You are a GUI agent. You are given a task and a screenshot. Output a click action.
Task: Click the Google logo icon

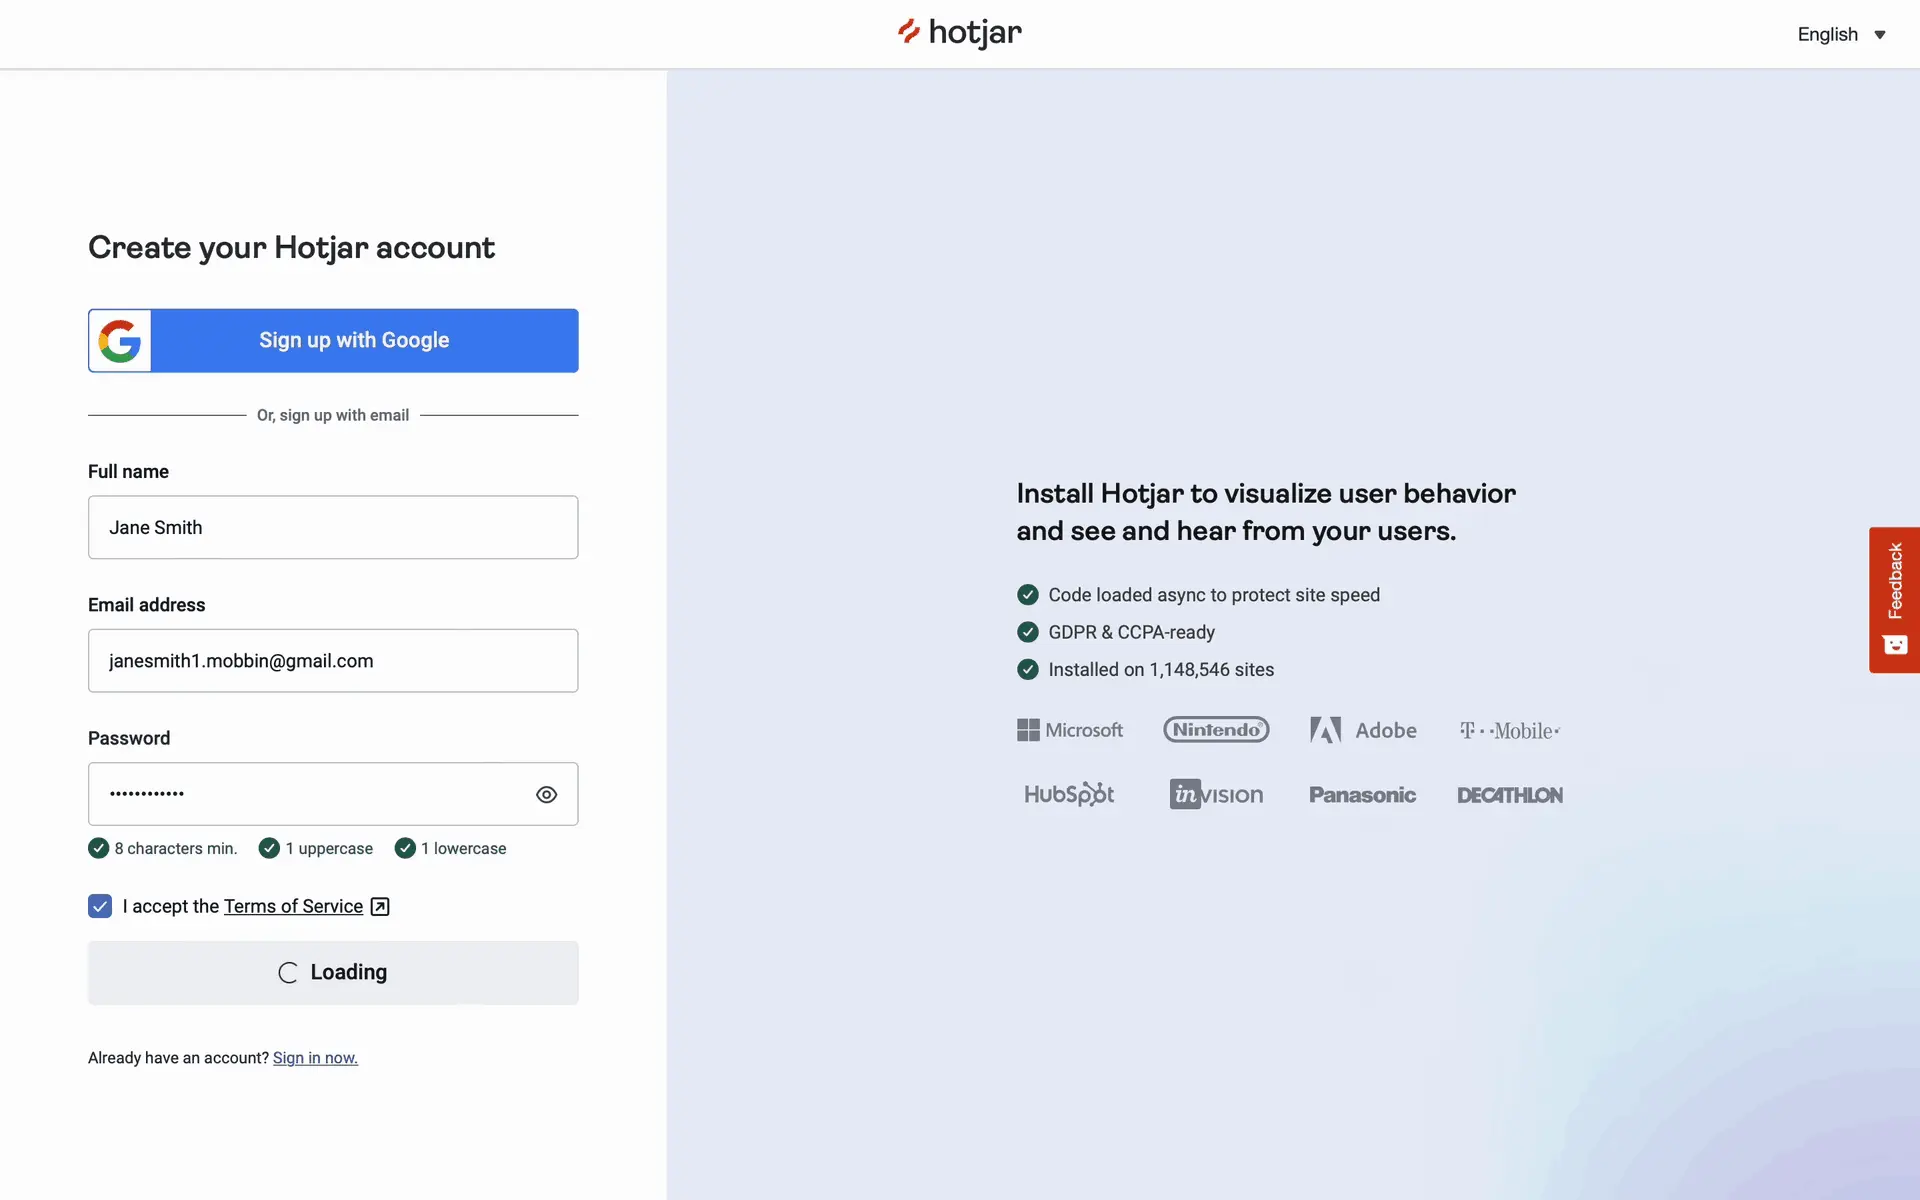tap(120, 341)
